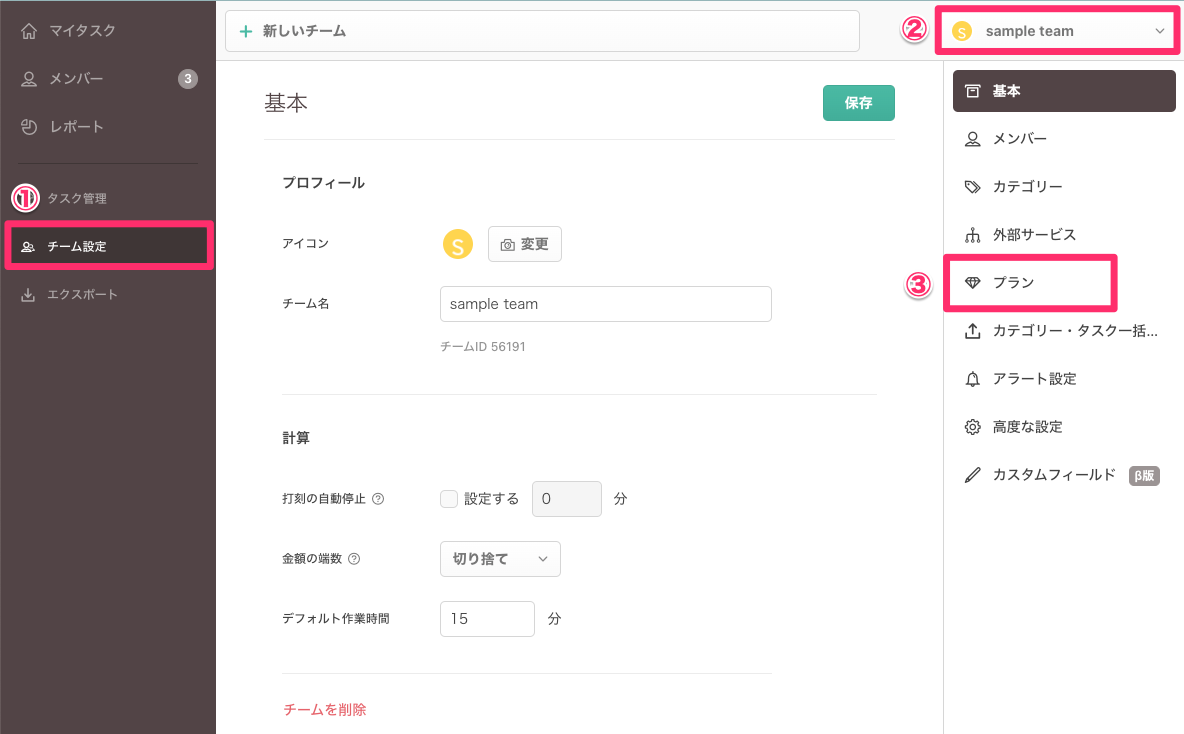Click the download icon for エクスポート

click(29, 295)
